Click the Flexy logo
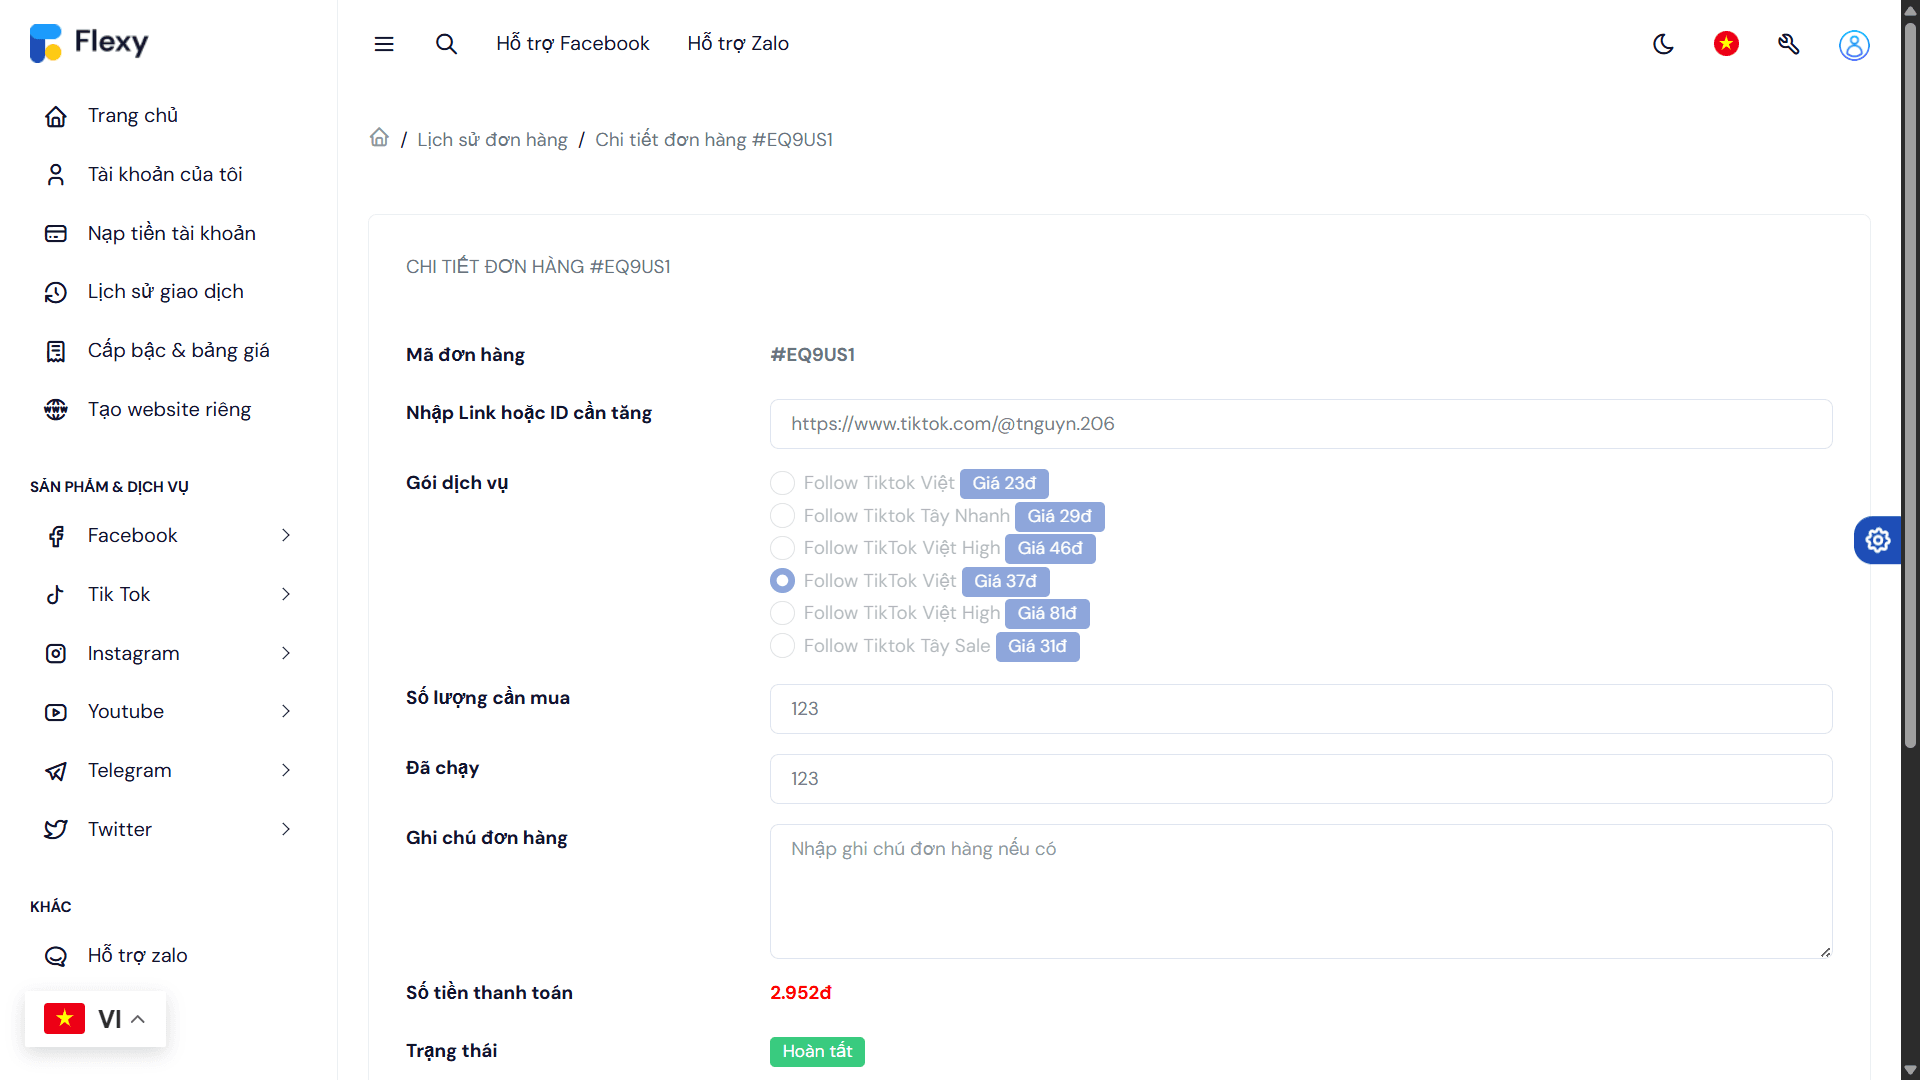Viewport: 1920px width, 1080px height. click(x=89, y=43)
